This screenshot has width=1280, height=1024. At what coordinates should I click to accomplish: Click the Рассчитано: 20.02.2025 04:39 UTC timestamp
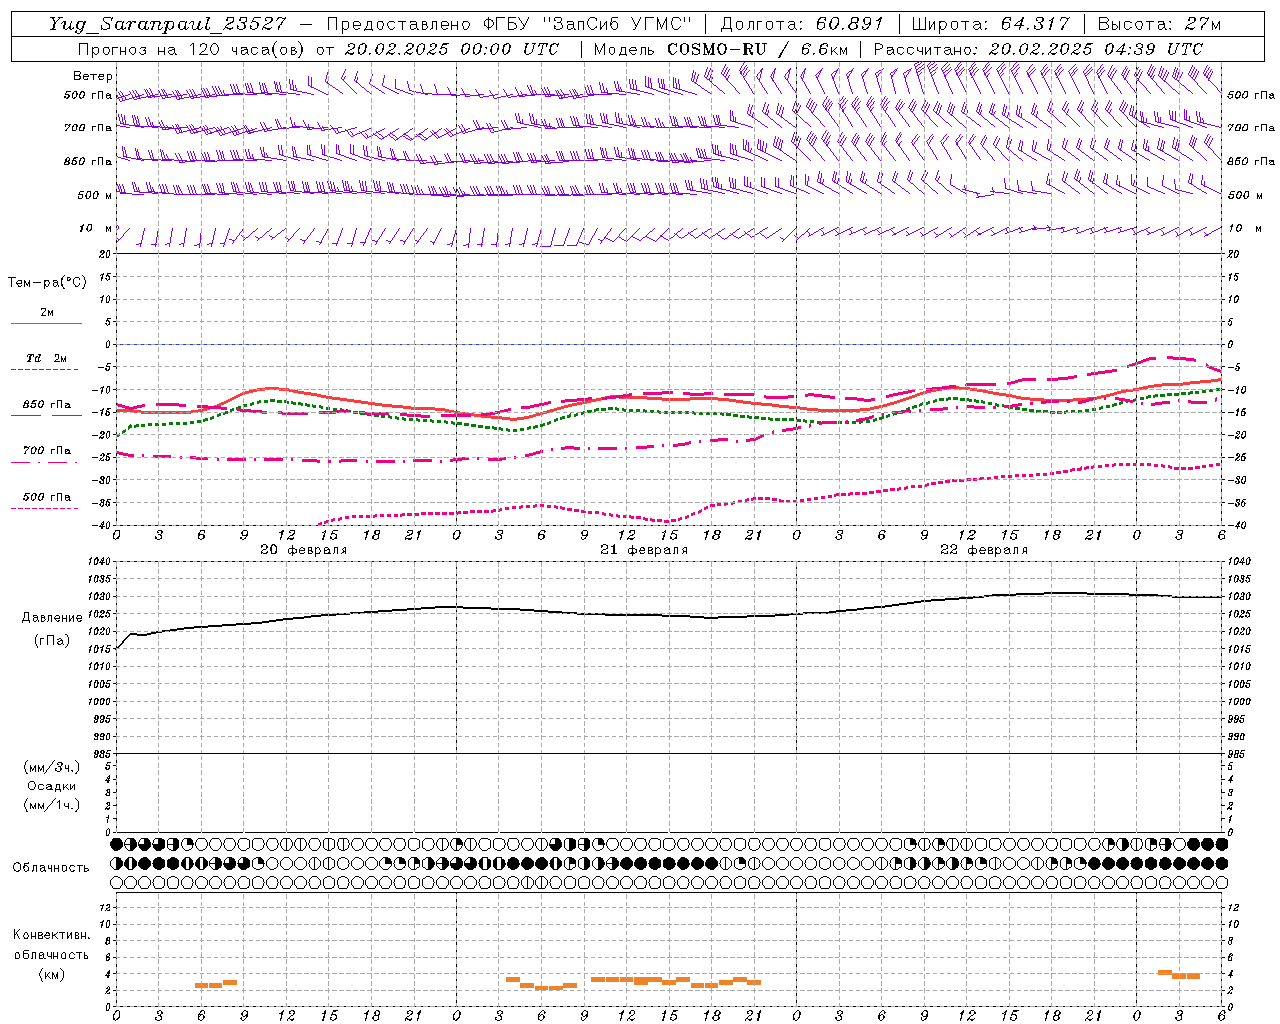(1038, 49)
